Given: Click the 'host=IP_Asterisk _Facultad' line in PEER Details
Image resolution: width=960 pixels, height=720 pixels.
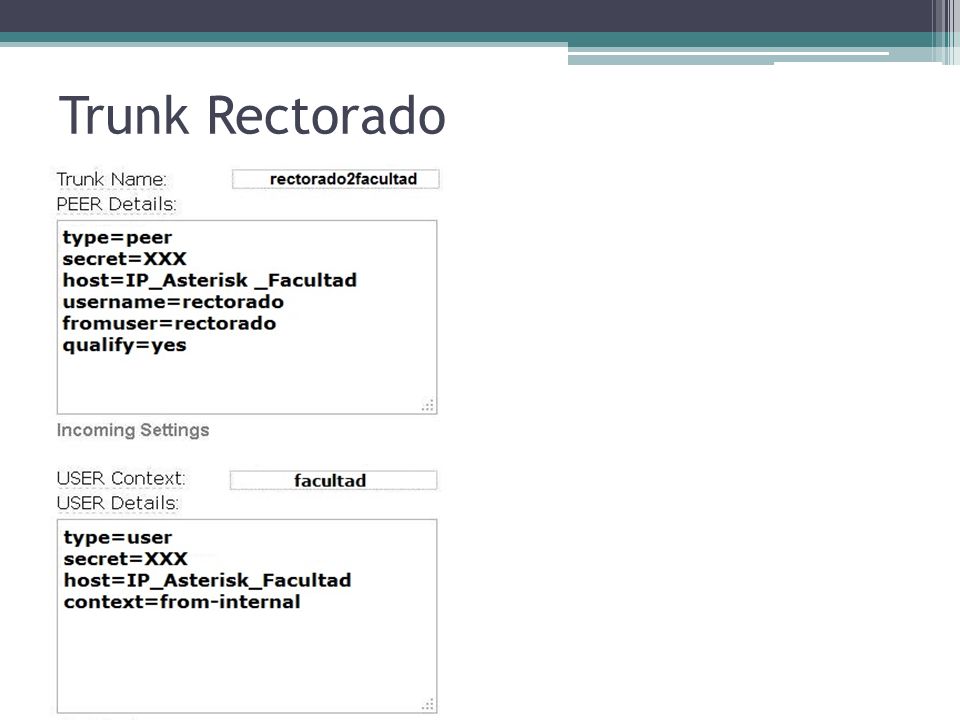Looking at the screenshot, I should (209, 280).
